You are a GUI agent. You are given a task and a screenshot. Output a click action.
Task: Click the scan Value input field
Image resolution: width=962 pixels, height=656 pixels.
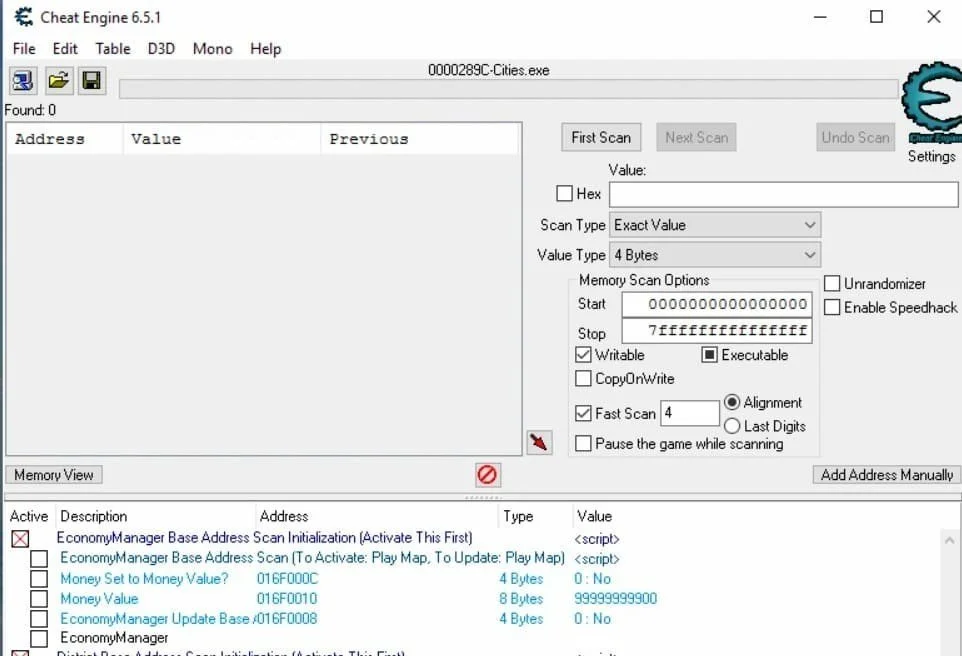tap(783, 195)
